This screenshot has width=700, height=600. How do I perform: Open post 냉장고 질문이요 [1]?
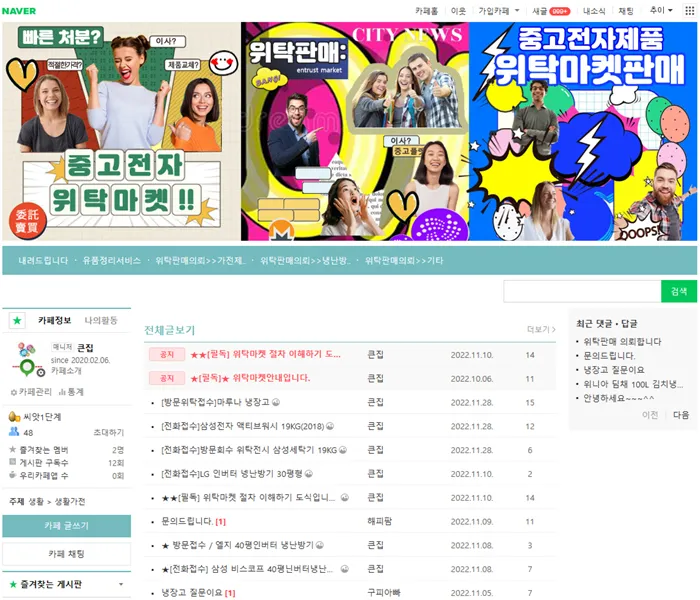click(198, 592)
